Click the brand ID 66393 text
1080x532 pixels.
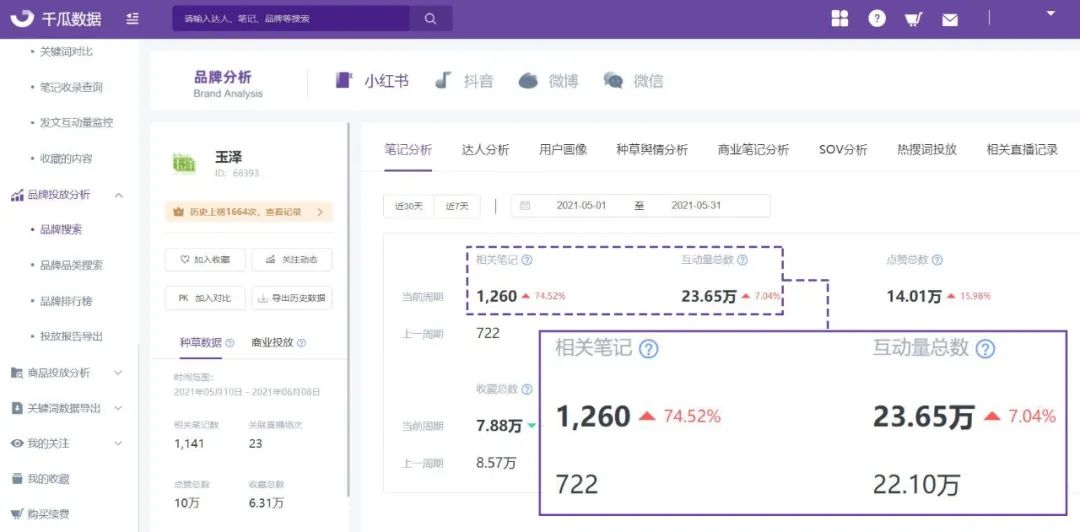click(x=237, y=174)
